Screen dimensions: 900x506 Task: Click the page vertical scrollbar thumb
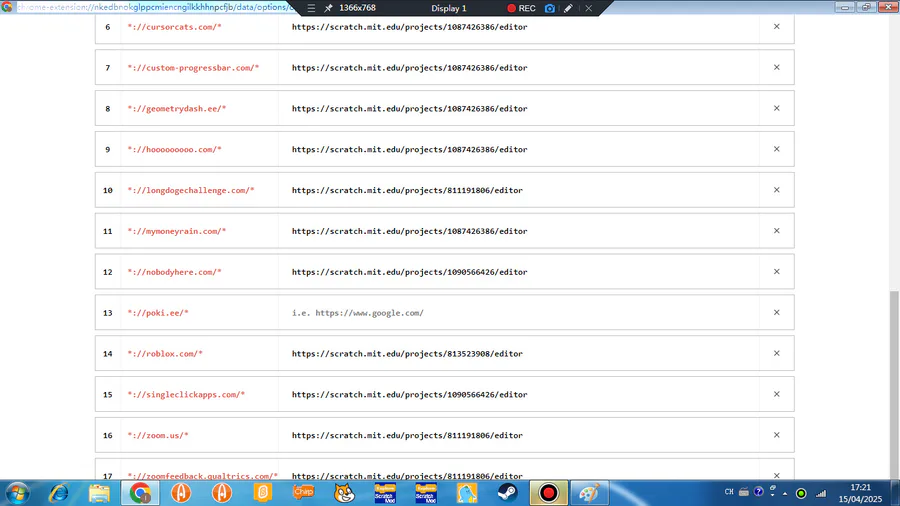[x=894, y=384]
